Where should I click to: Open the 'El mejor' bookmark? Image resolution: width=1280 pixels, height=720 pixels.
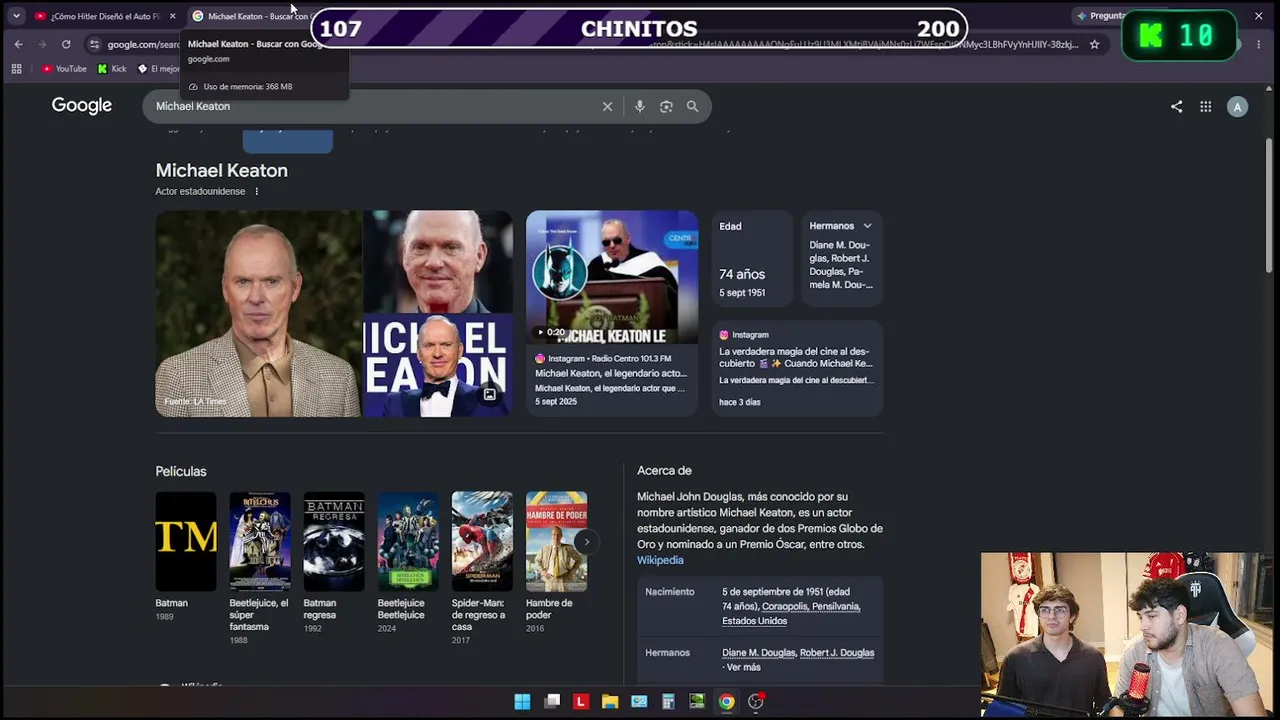click(159, 69)
